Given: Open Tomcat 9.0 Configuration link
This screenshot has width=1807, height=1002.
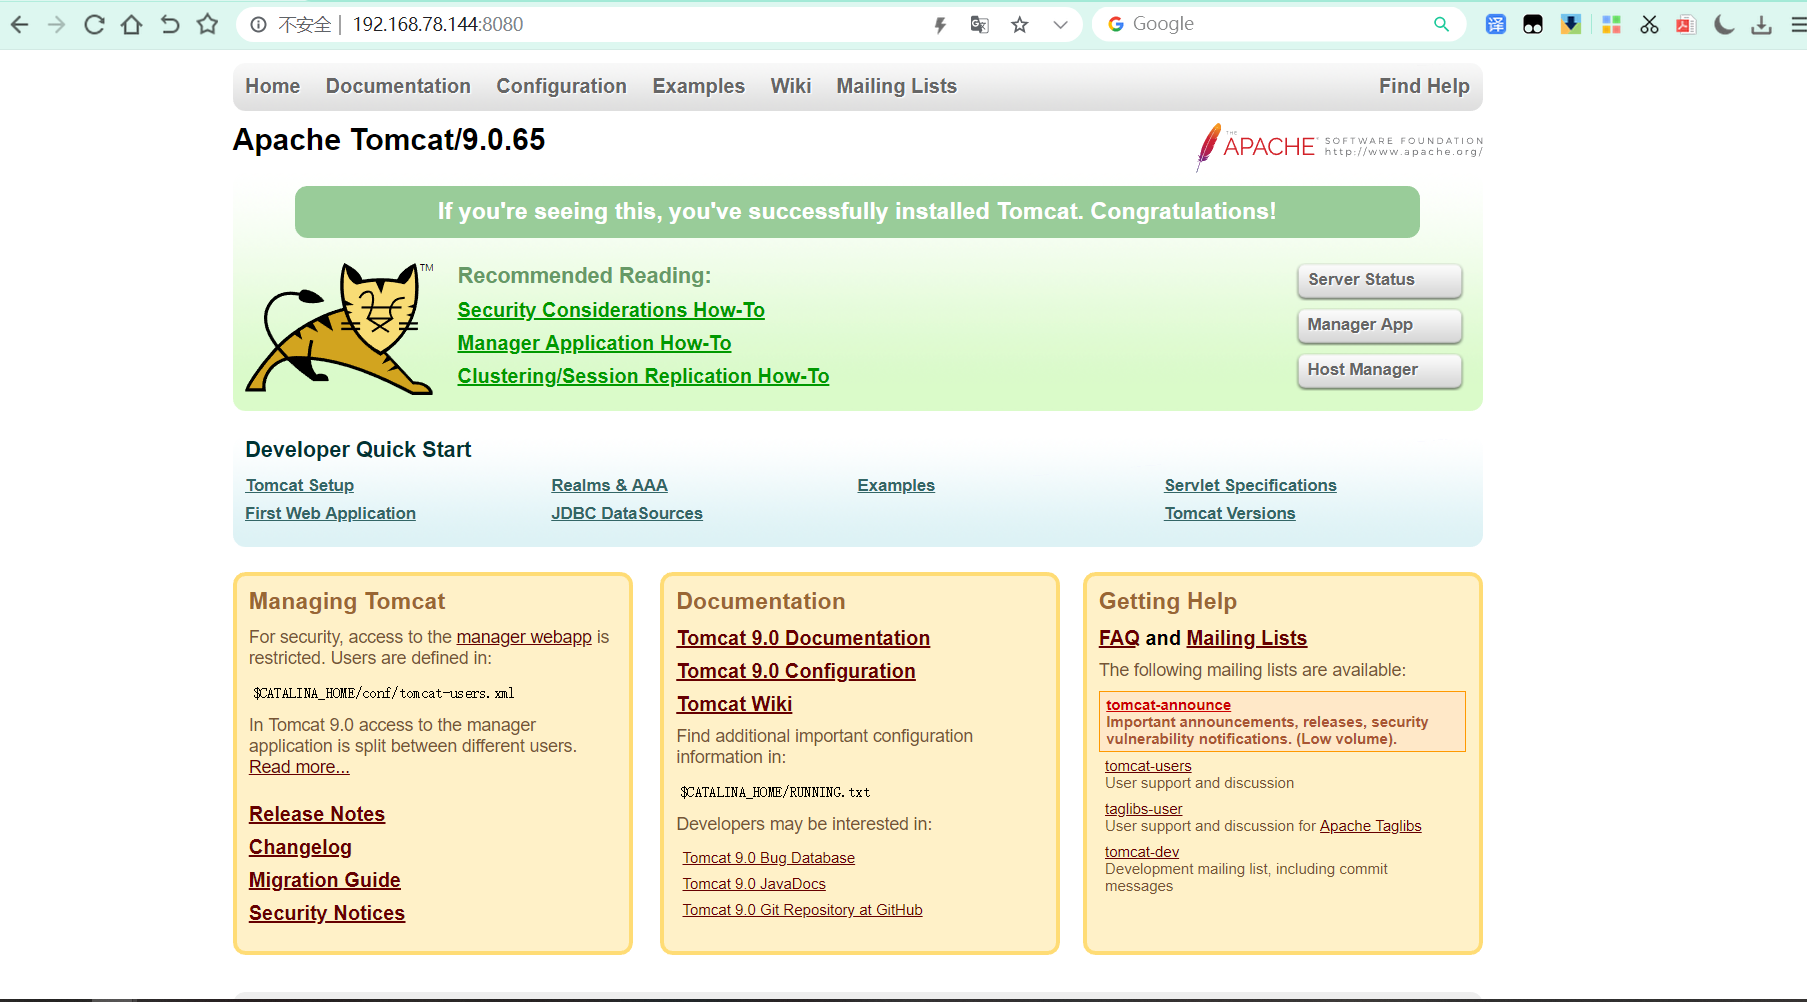Looking at the screenshot, I should (796, 671).
